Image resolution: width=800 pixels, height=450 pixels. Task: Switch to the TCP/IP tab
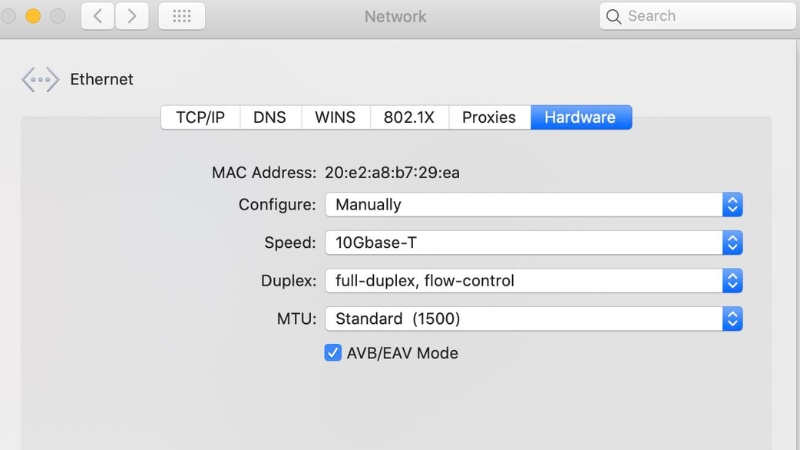coord(201,117)
